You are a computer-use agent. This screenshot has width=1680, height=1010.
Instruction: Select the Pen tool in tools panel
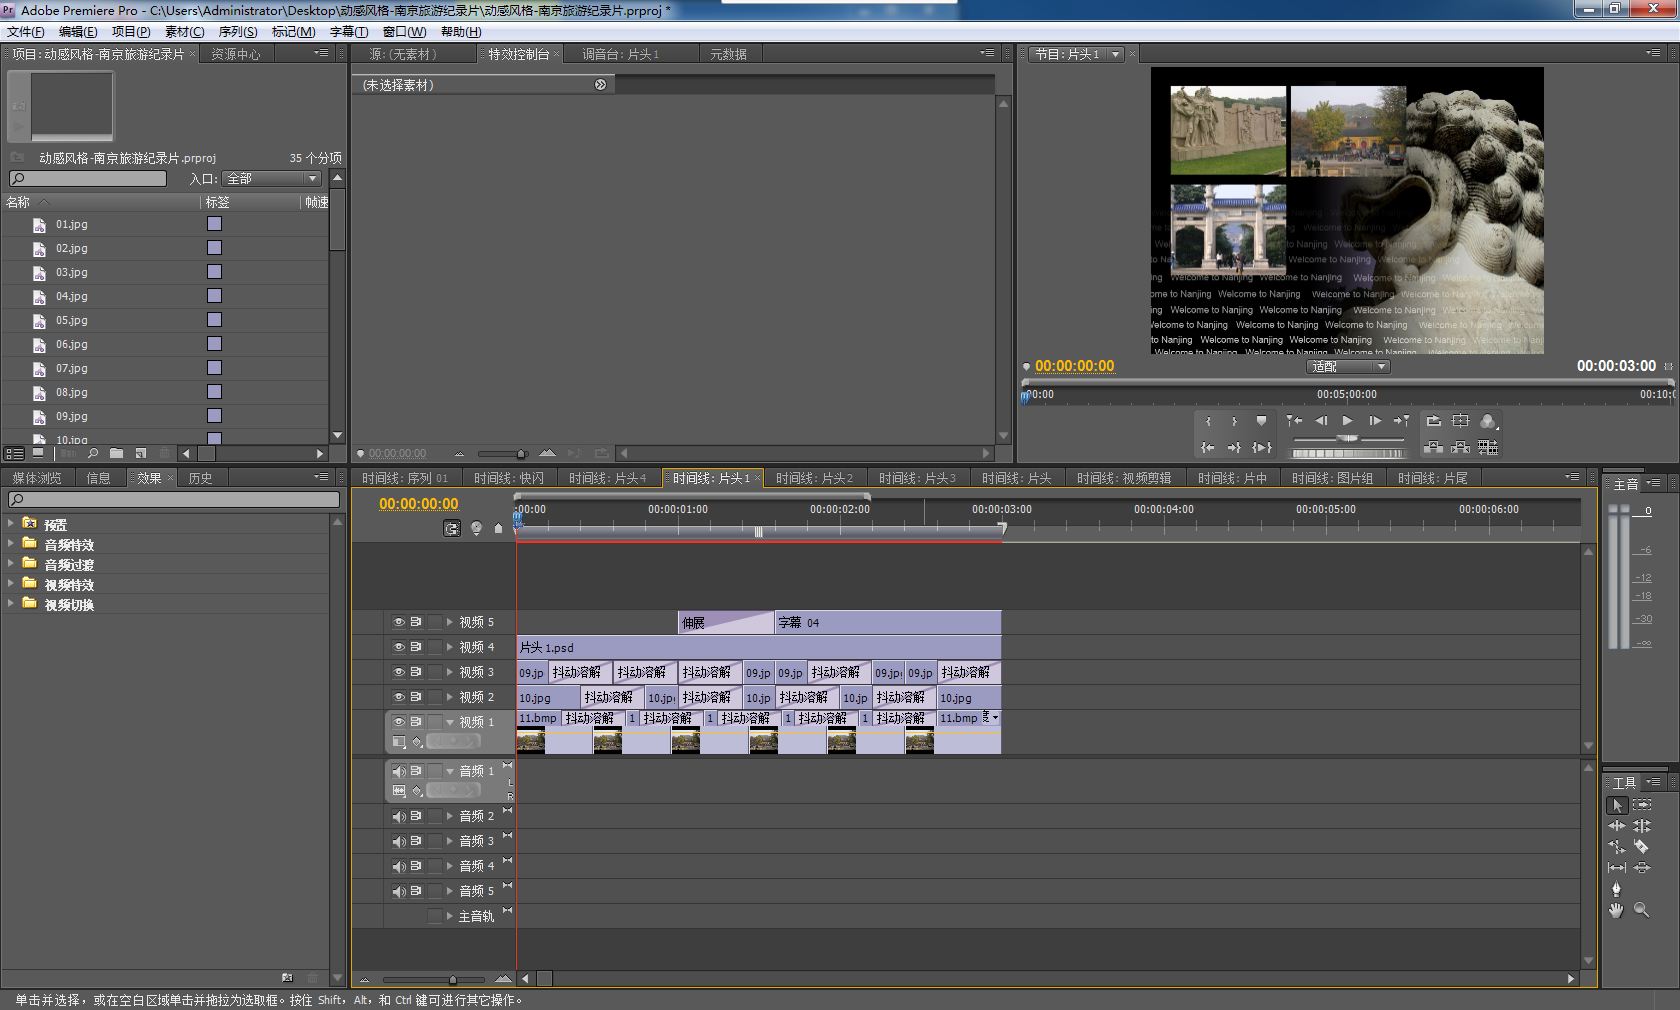pos(1616,888)
